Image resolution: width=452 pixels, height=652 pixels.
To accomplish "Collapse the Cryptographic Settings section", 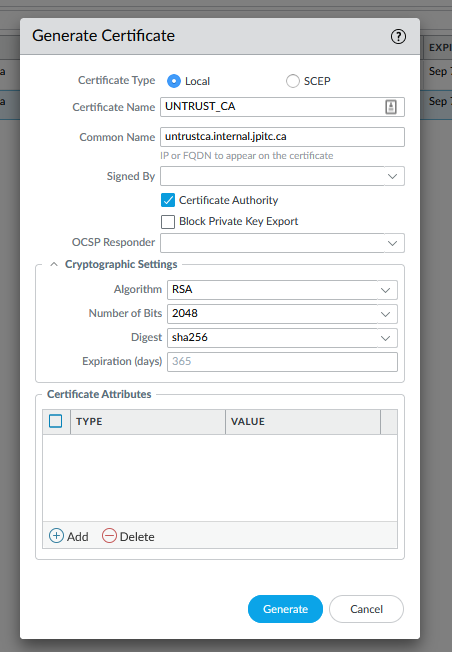I will tap(54, 264).
